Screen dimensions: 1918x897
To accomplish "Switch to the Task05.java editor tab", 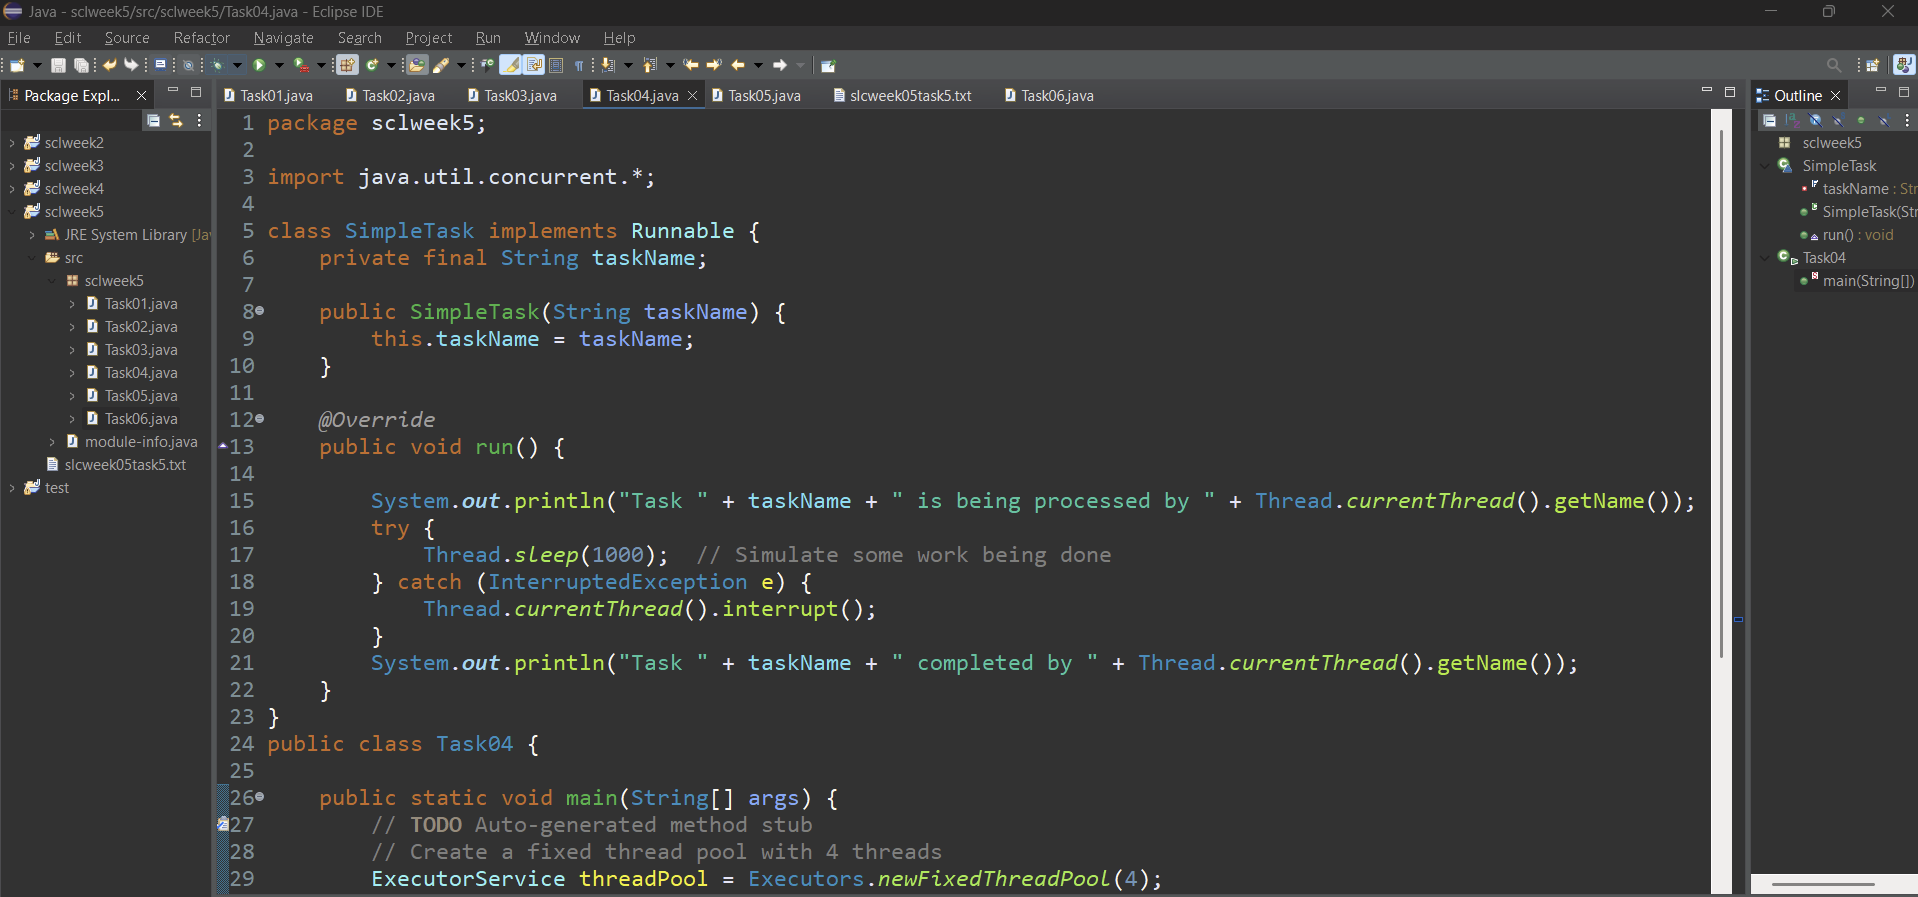I will tap(763, 96).
